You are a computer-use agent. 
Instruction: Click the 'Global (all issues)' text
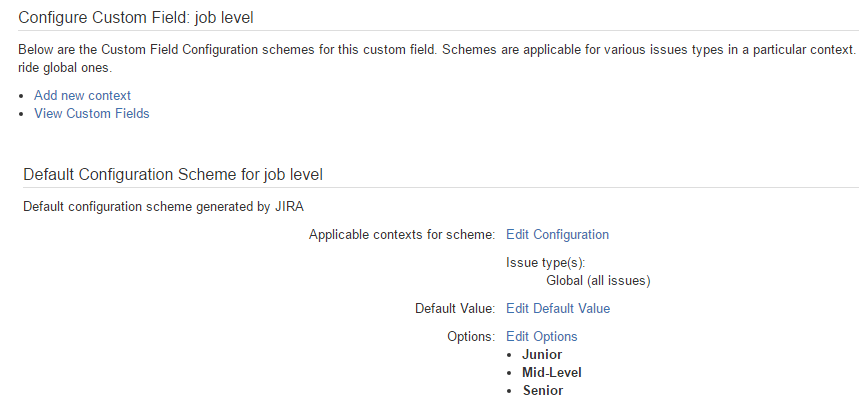pos(598,282)
